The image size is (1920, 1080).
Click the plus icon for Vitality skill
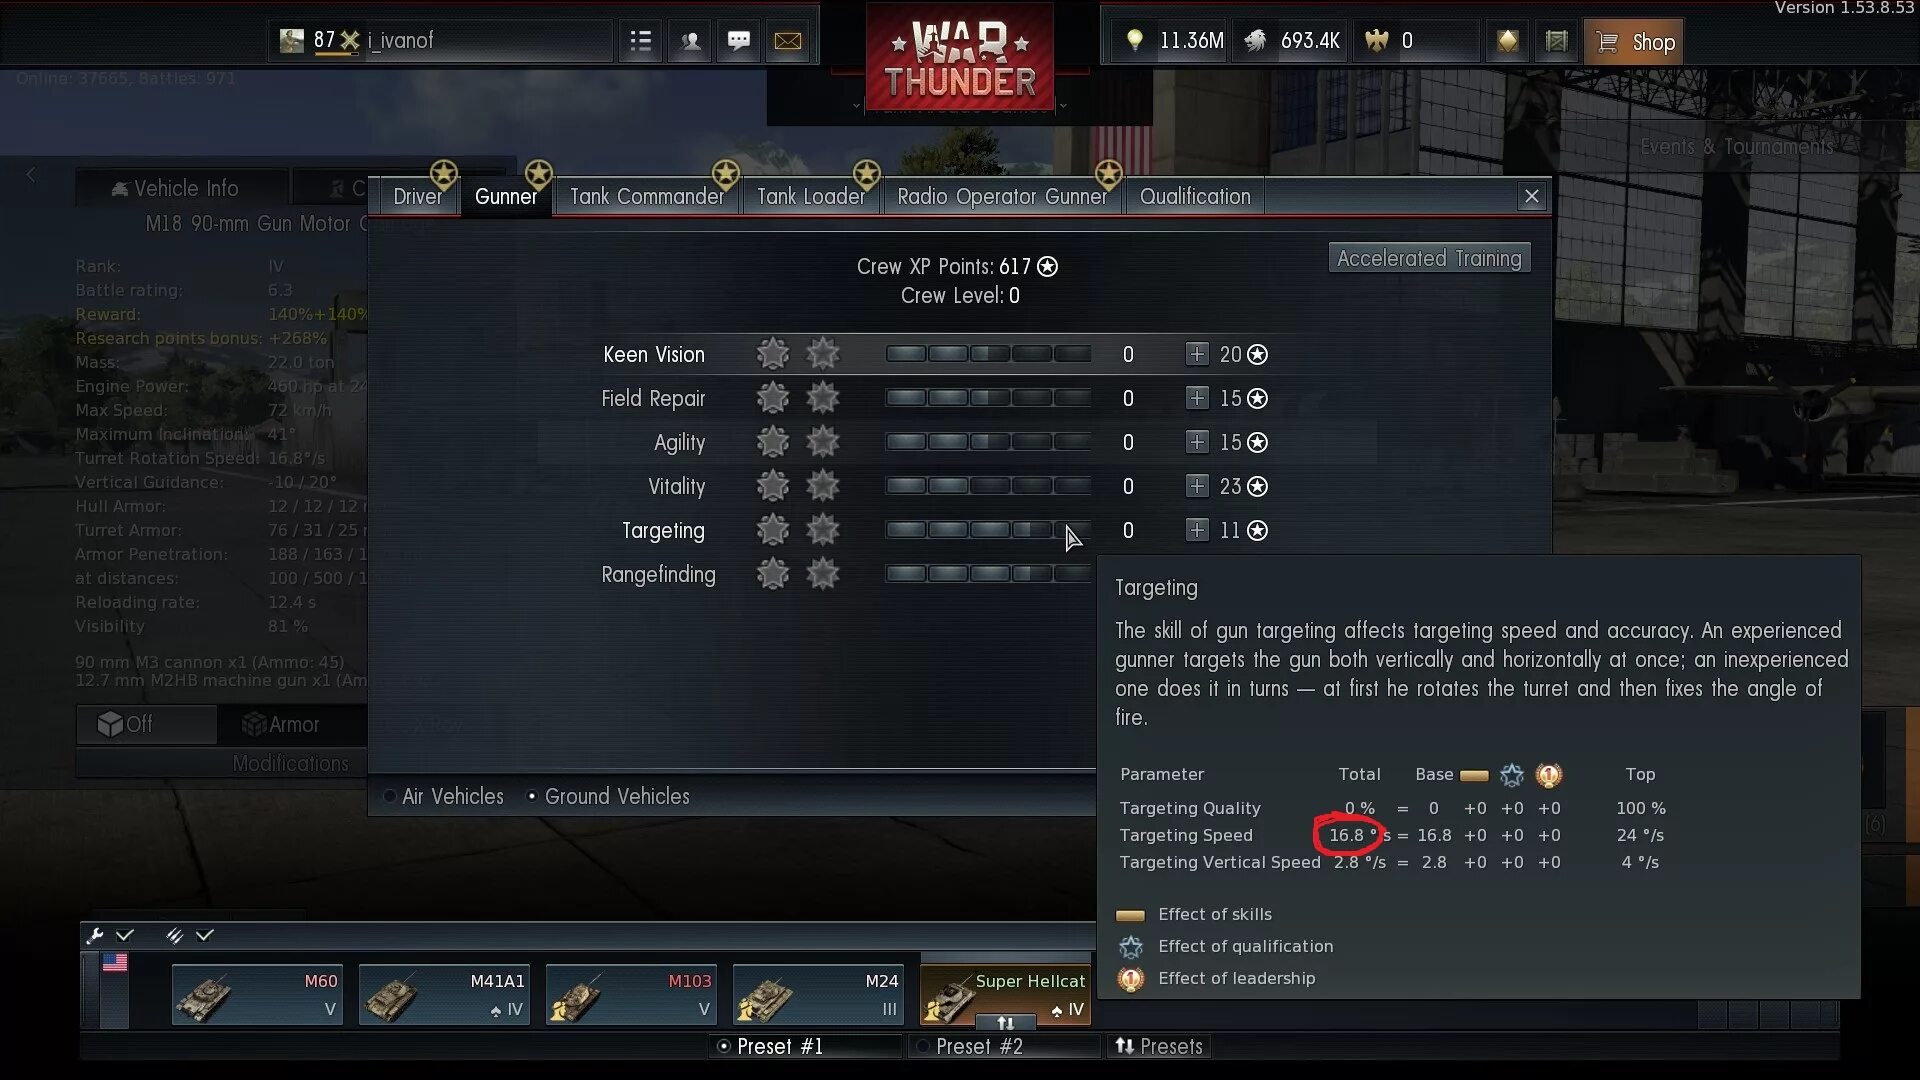click(1196, 485)
